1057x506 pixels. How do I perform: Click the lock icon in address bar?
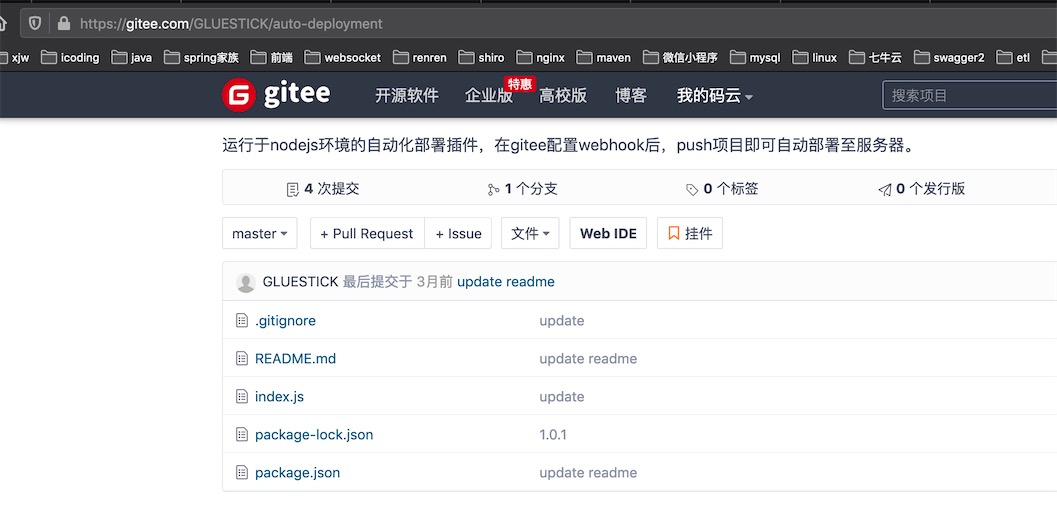65,23
